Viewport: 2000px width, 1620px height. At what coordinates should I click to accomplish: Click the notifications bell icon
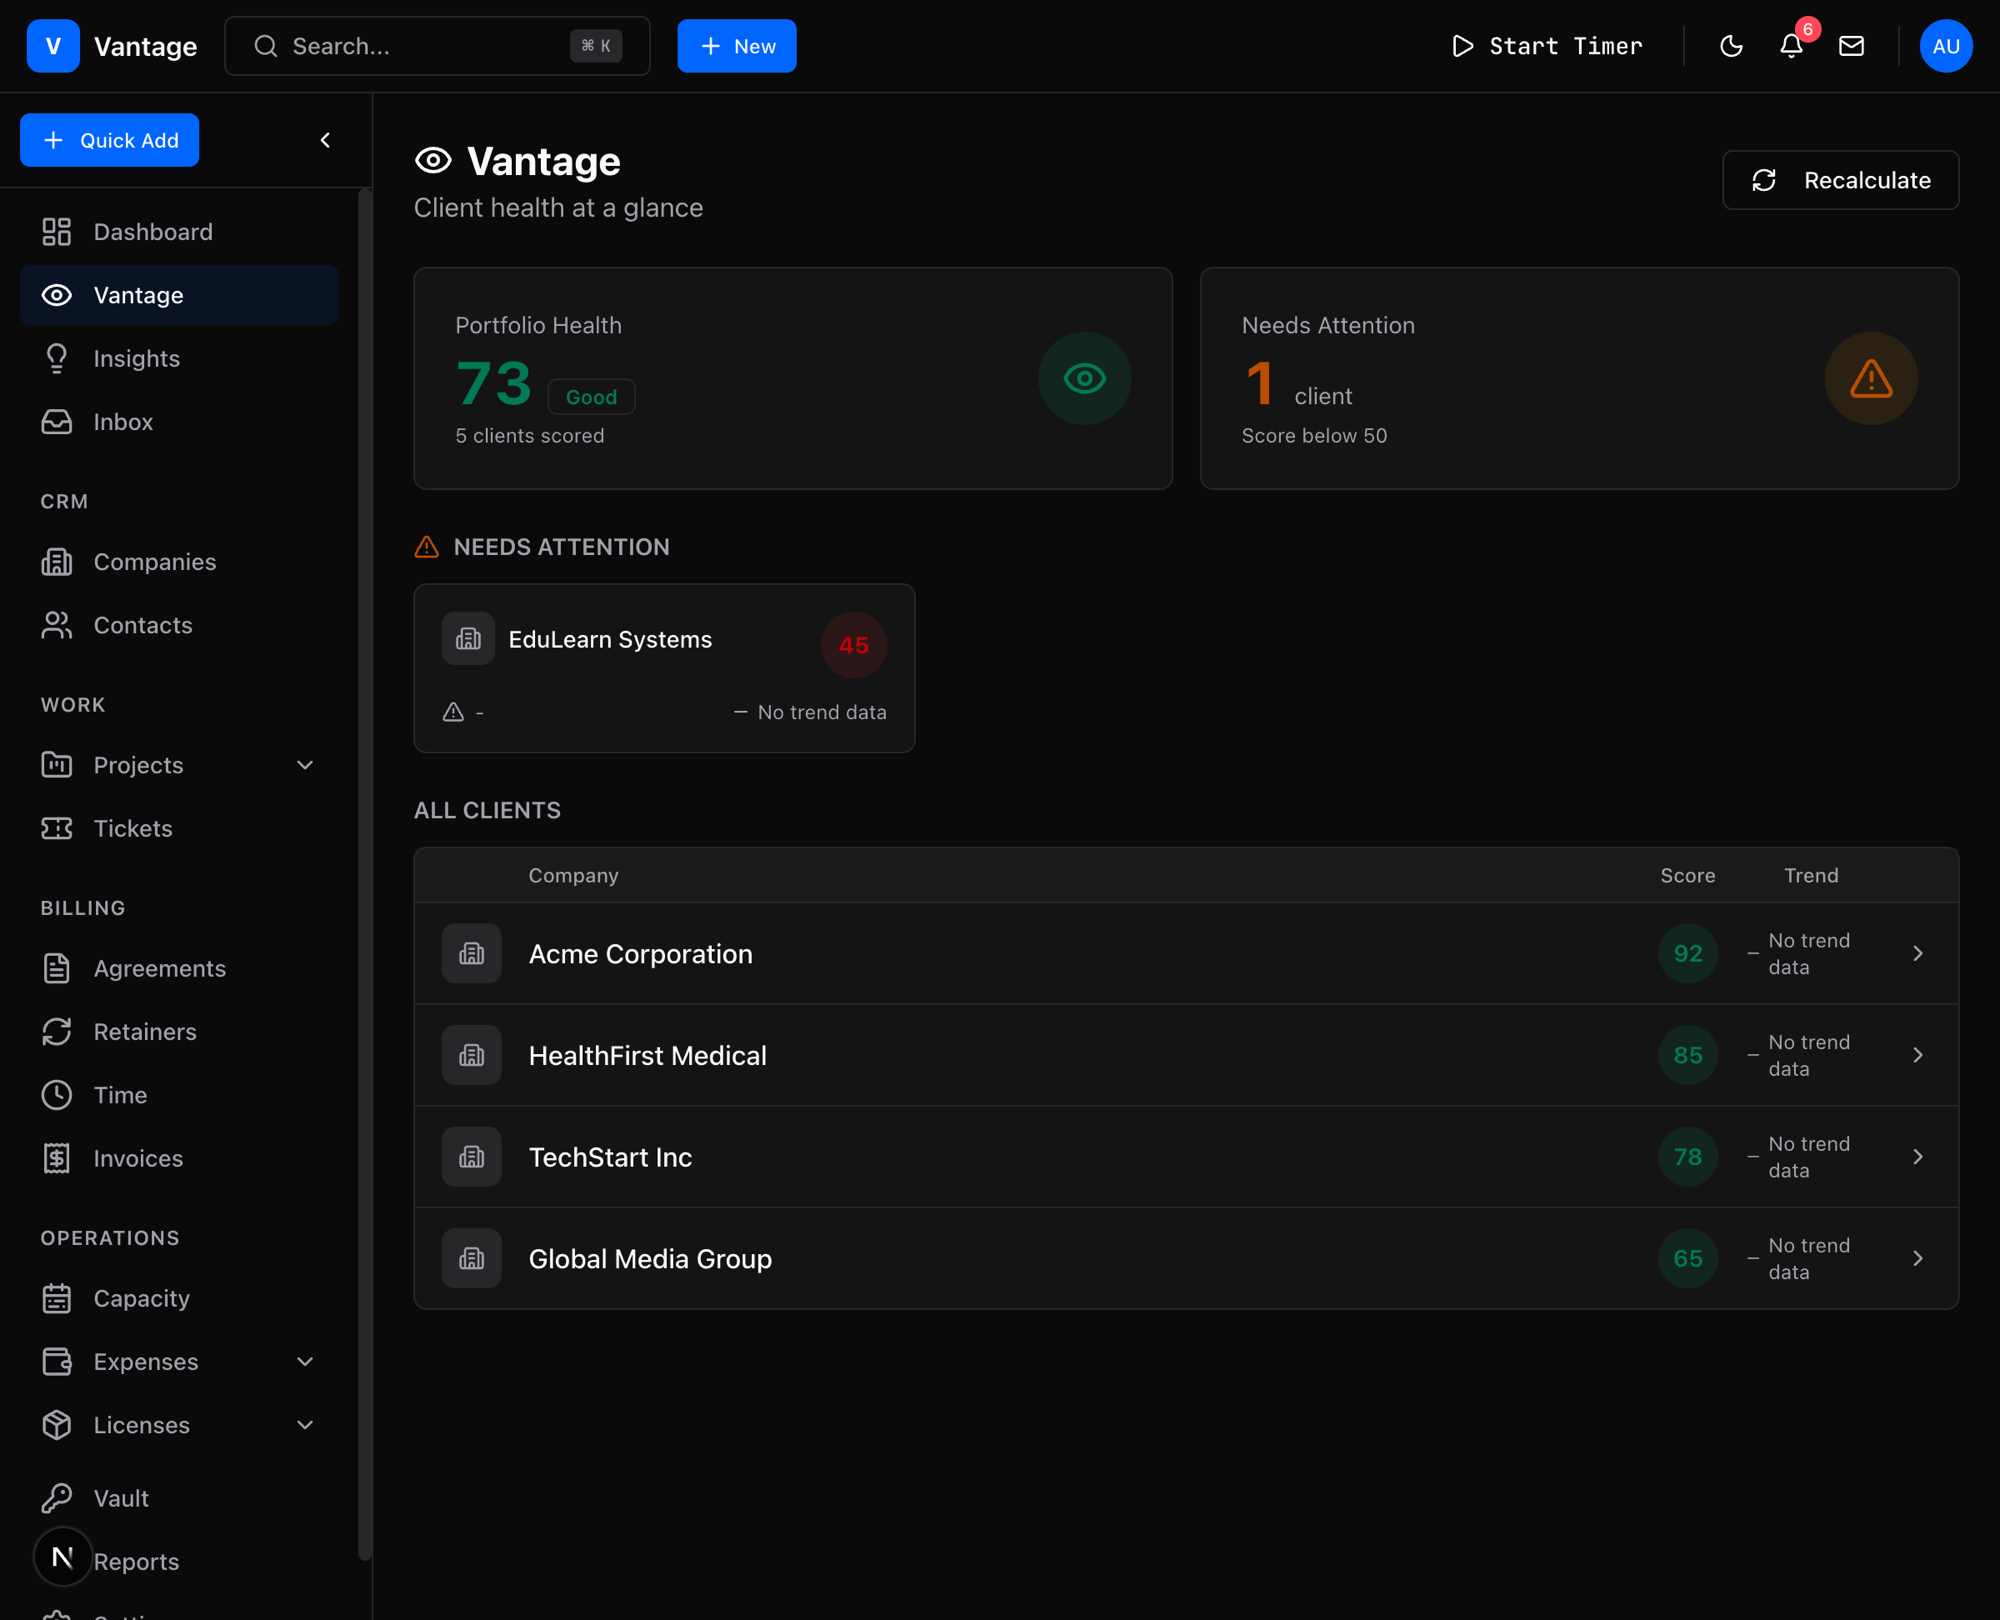pyautogui.click(x=1791, y=46)
